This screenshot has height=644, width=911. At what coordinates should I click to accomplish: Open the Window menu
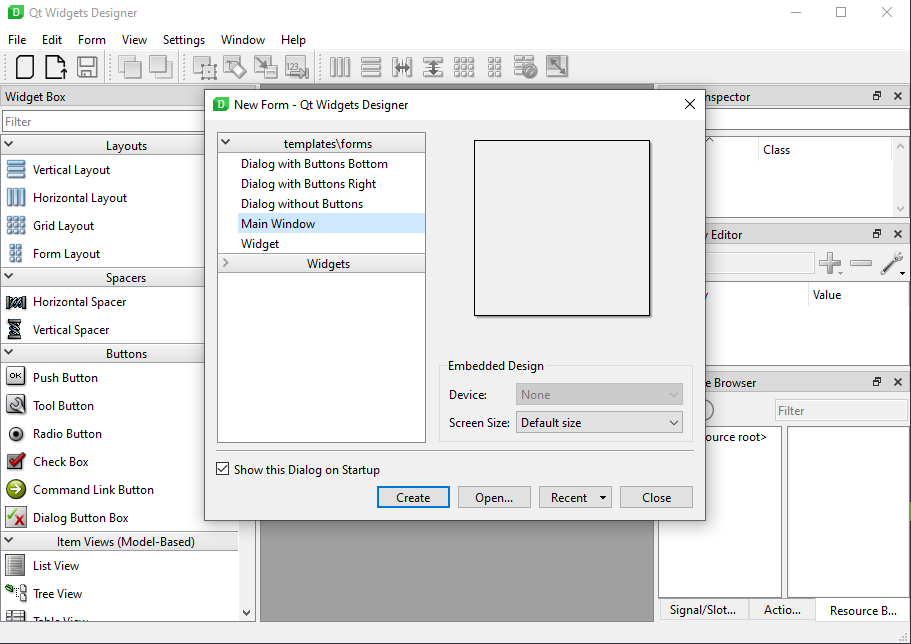[x=243, y=40]
